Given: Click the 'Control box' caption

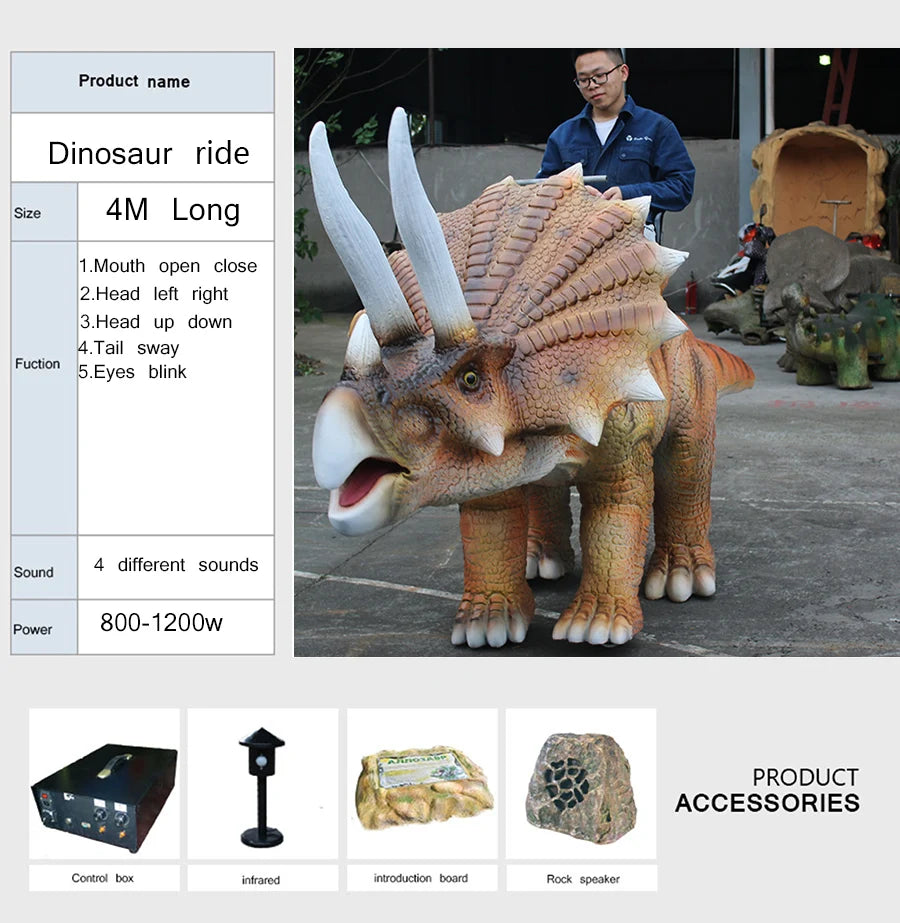Looking at the screenshot, I should [103, 878].
